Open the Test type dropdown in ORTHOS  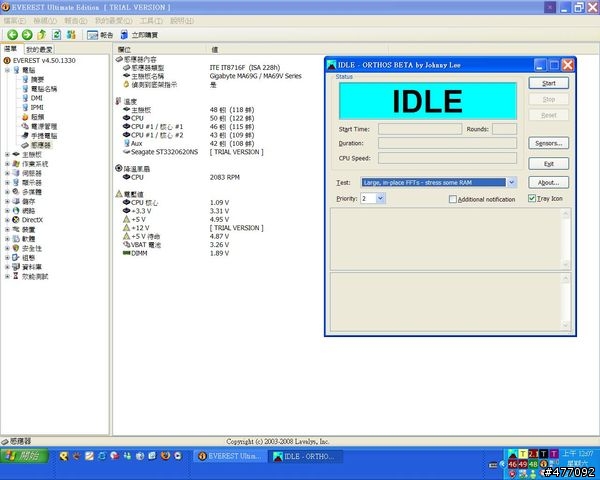(x=512, y=183)
